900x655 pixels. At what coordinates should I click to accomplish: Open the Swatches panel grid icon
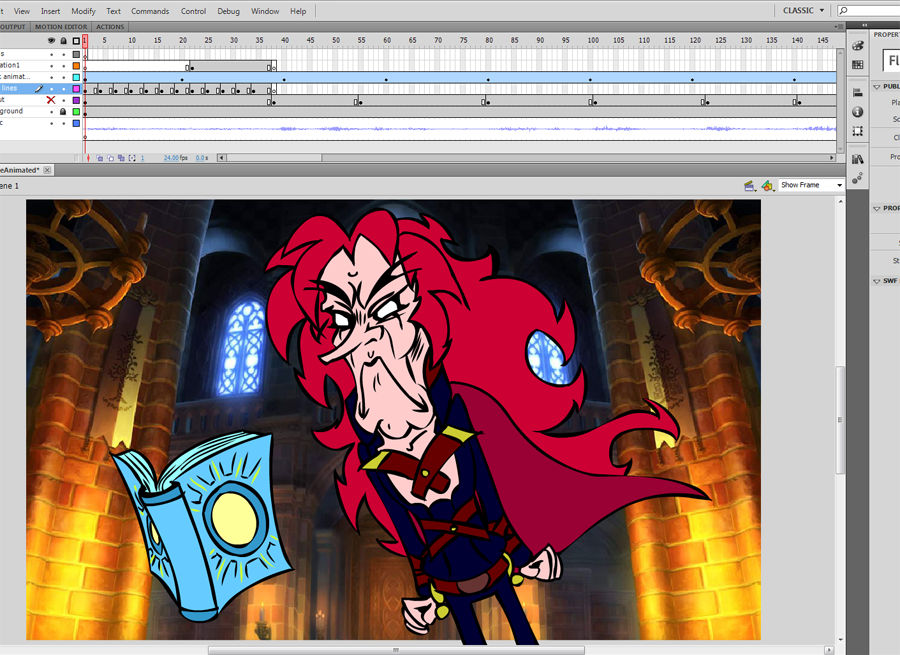(858, 65)
